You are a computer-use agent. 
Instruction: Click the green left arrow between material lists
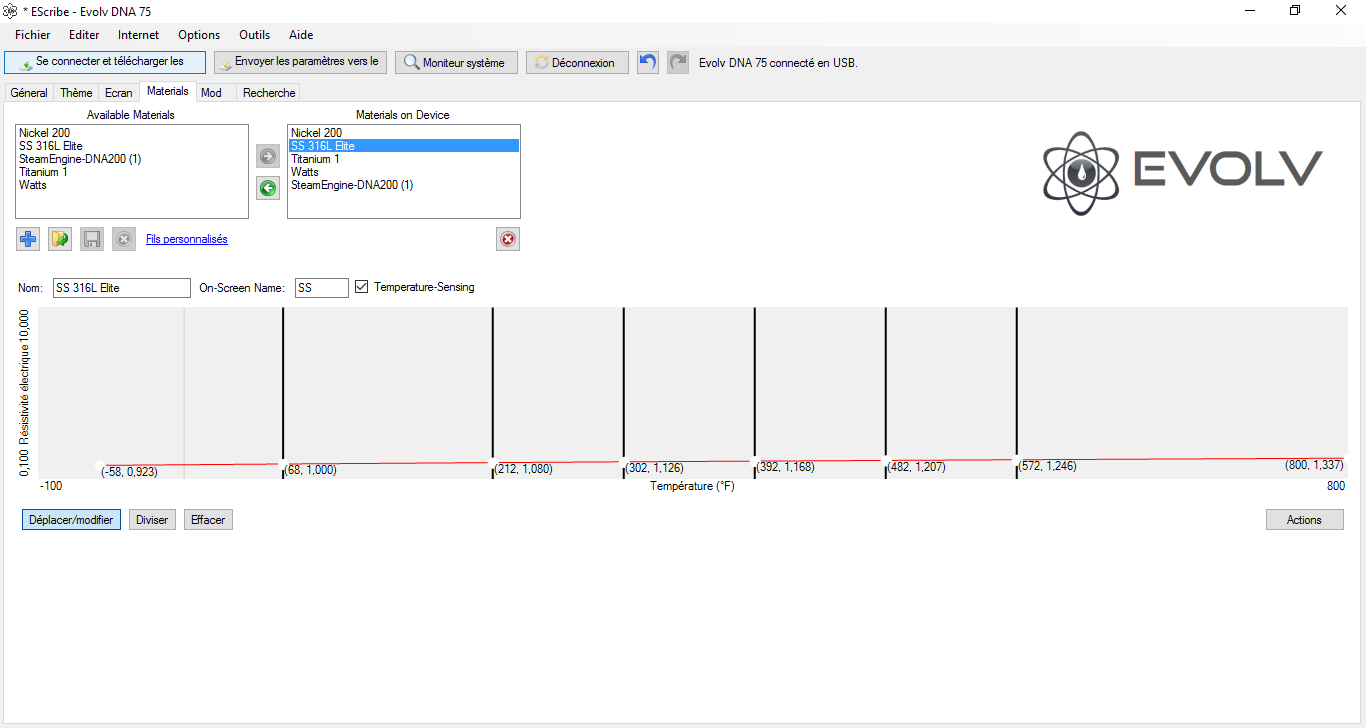pos(268,188)
